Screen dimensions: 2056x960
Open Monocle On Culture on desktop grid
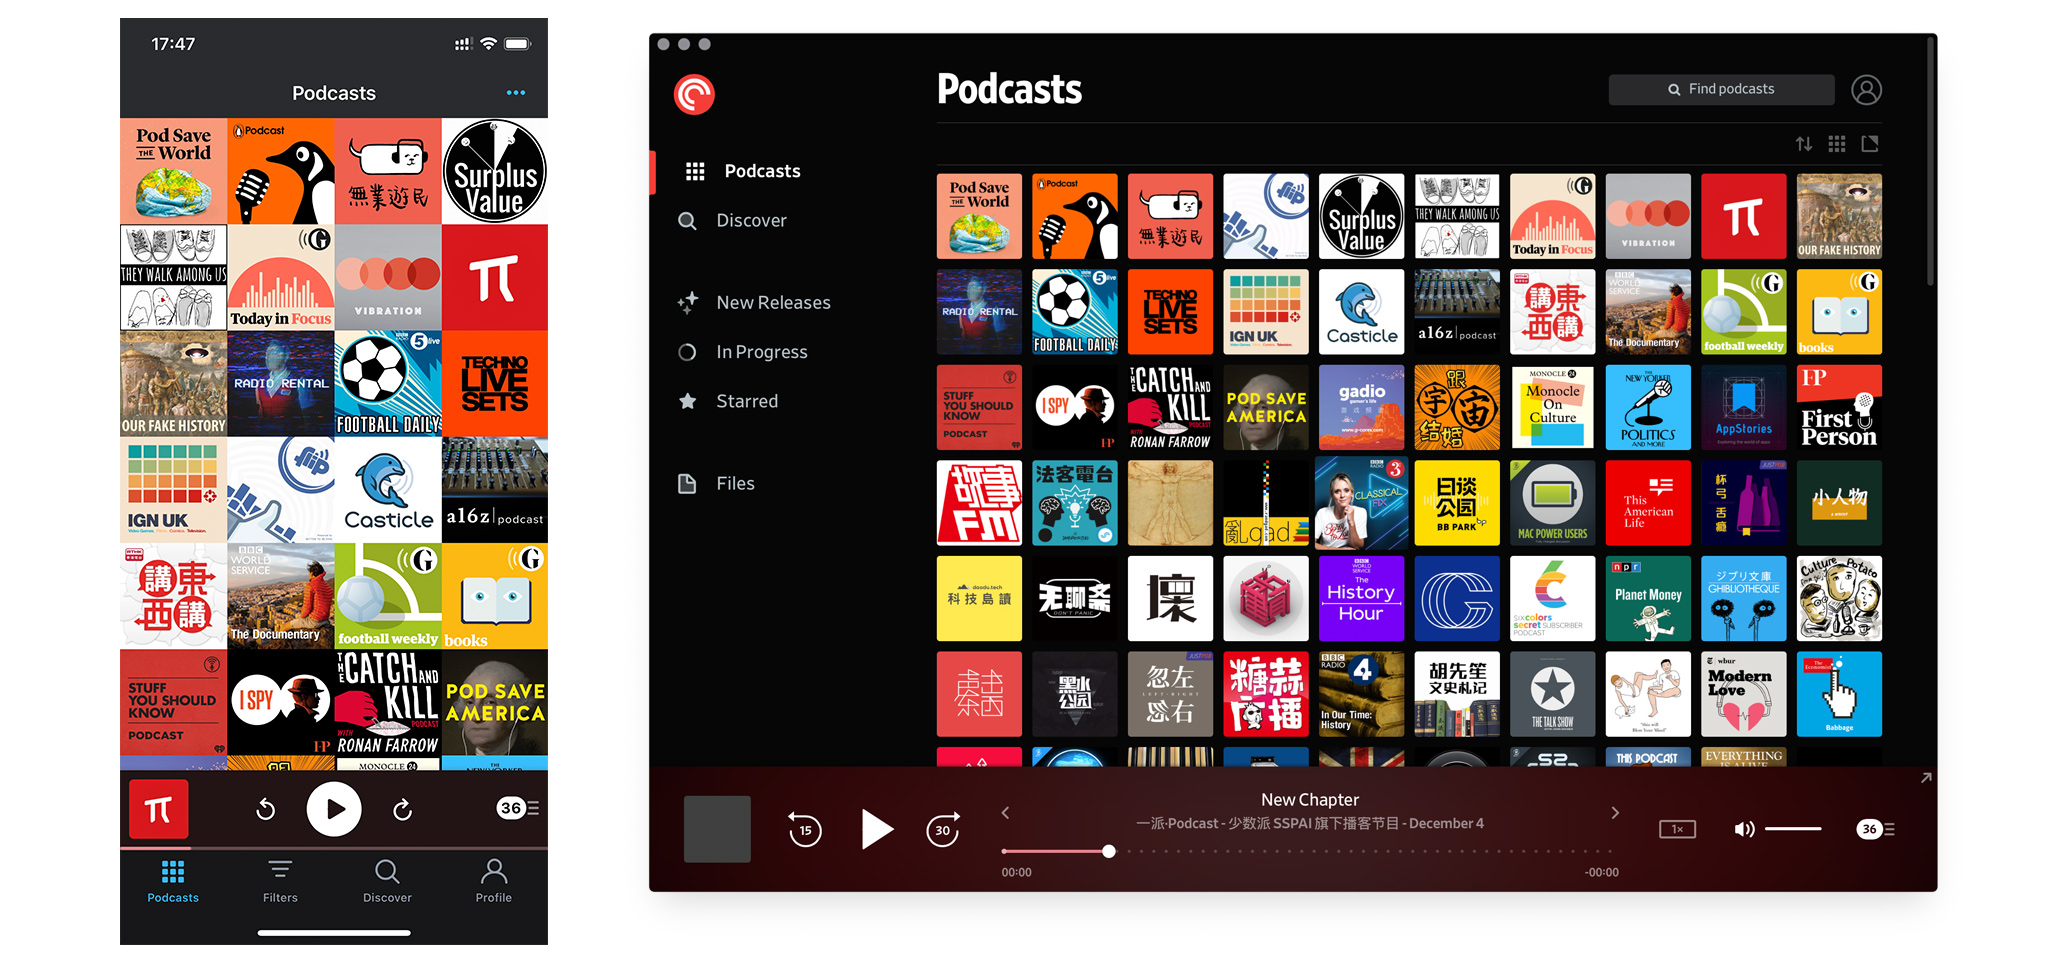tap(1552, 407)
